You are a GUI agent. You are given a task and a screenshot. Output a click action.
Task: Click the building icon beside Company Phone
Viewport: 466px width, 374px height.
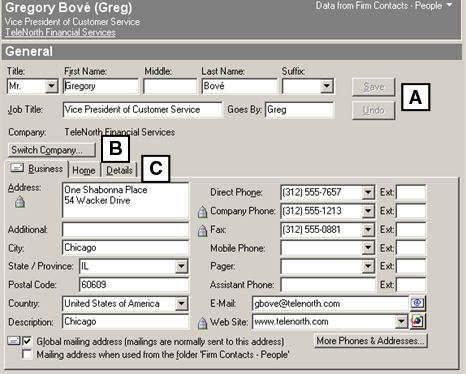point(202,212)
